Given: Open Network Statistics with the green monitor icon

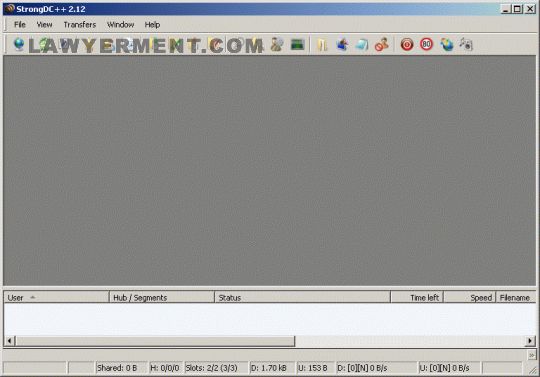Looking at the screenshot, I should click(297, 44).
